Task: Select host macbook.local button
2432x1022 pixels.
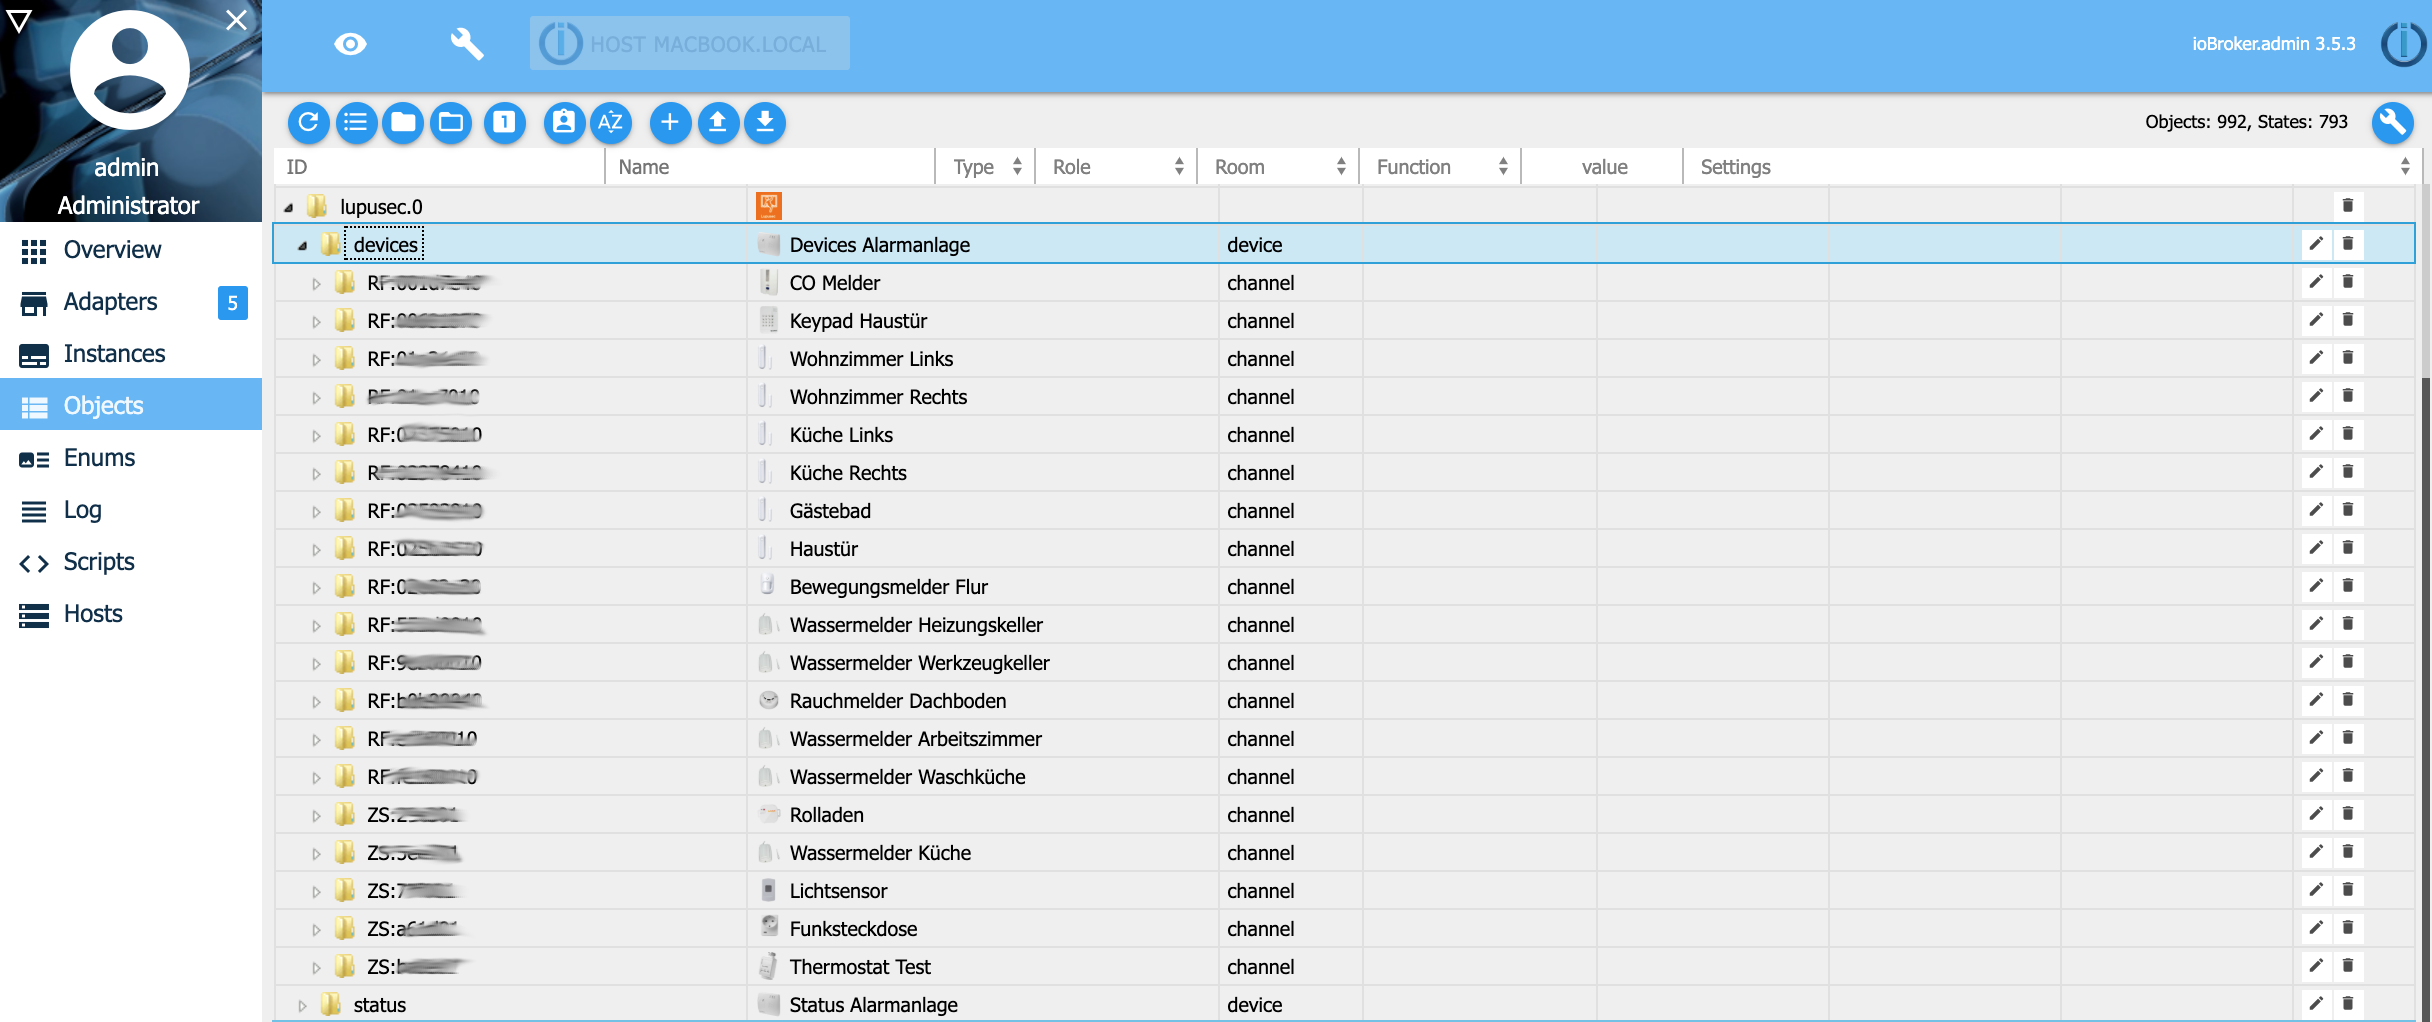Action: (x=690, y=44)
